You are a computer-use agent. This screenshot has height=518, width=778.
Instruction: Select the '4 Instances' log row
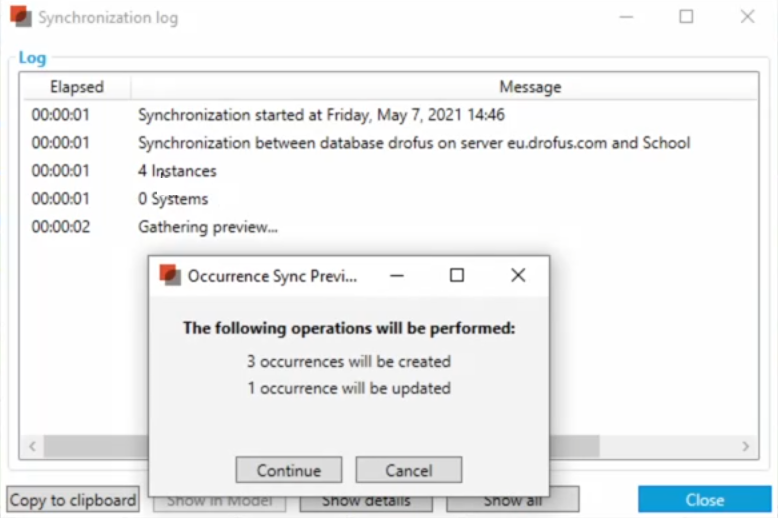[177, 171]
